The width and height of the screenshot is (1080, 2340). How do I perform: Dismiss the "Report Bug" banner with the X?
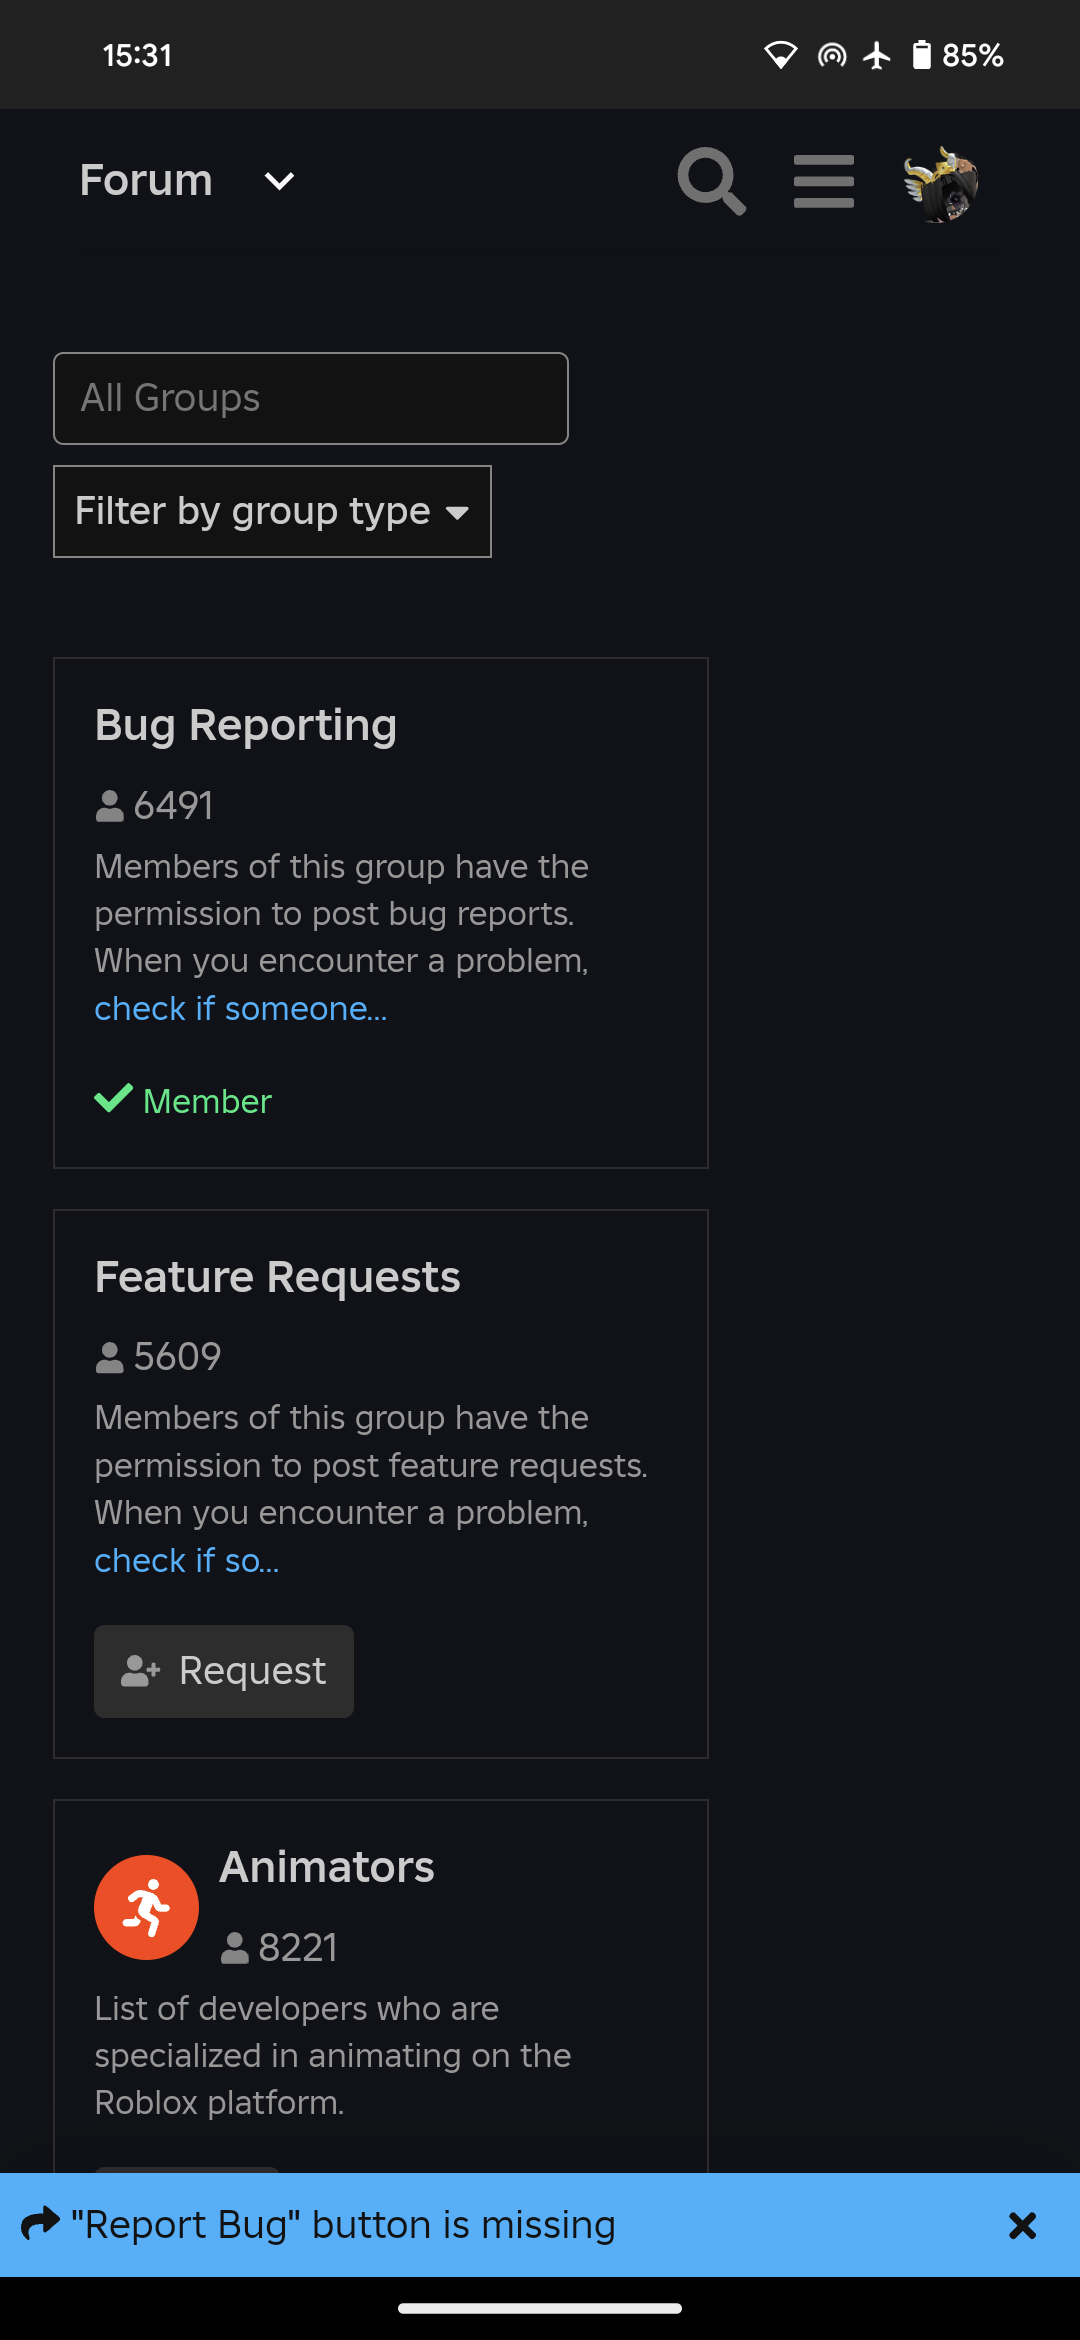(x=1022, y=2225)
